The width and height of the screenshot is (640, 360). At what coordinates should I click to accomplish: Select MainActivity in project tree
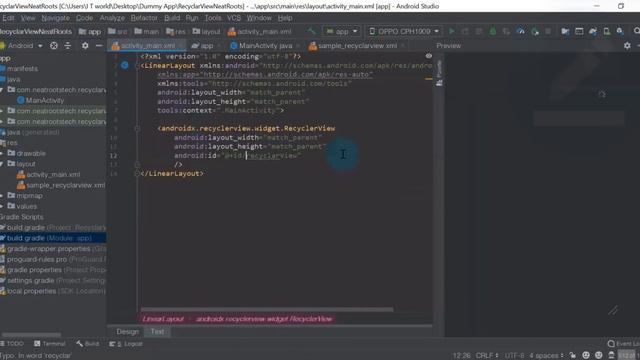[41, 100]
